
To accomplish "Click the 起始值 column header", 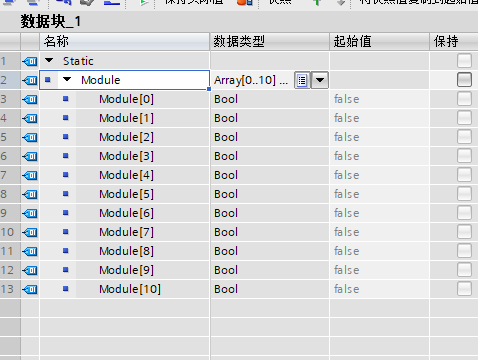I will pyautogui.click(x=379, y=42).
